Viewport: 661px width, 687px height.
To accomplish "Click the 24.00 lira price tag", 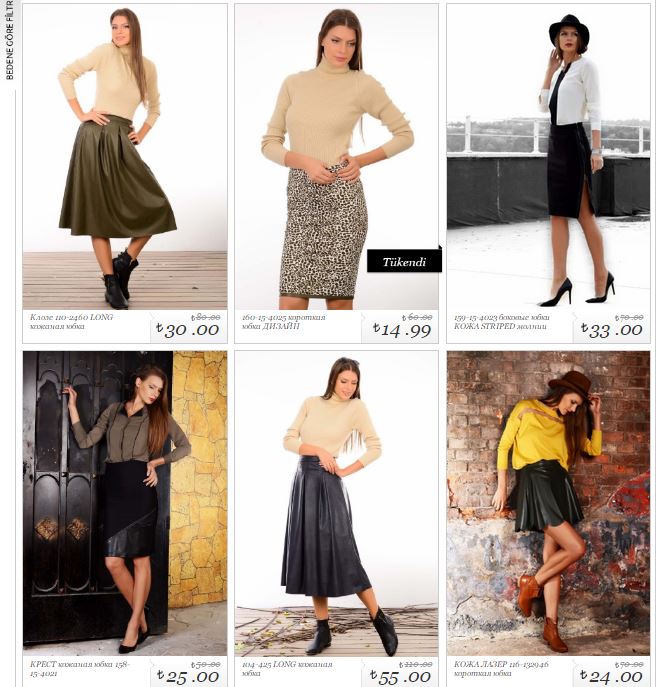I will (x=612, y=677).
